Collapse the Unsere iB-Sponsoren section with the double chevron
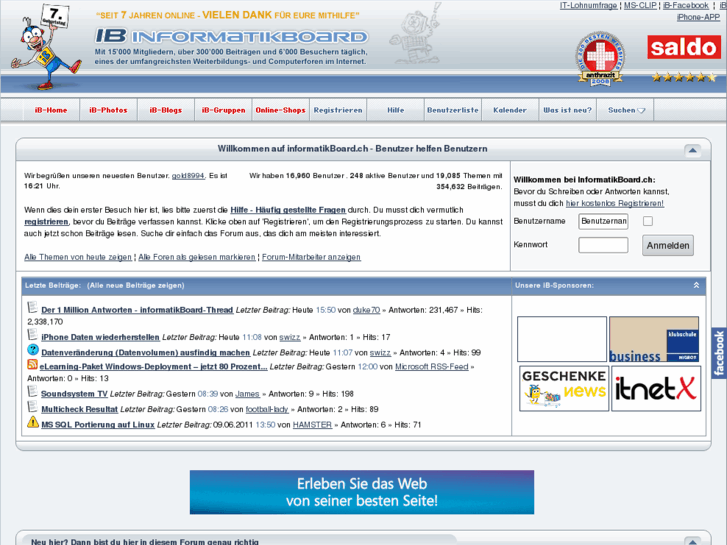 click(696, 285)
